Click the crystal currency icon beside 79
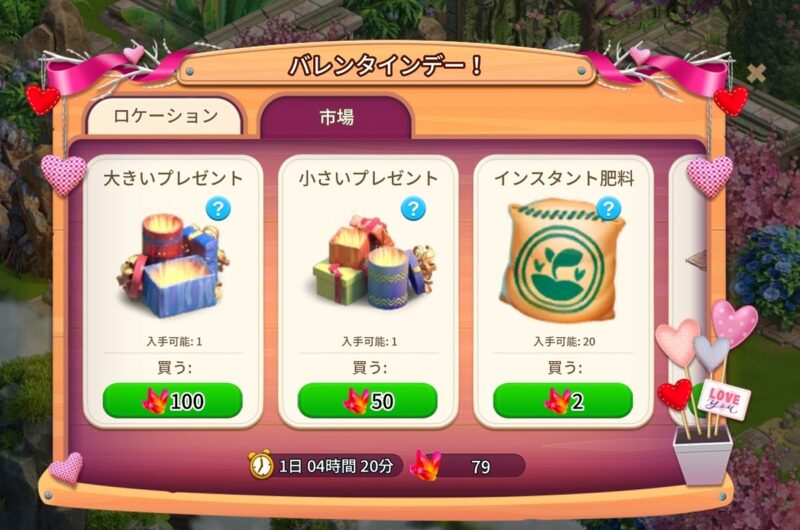The image size is (800, 530). [425, 465]
